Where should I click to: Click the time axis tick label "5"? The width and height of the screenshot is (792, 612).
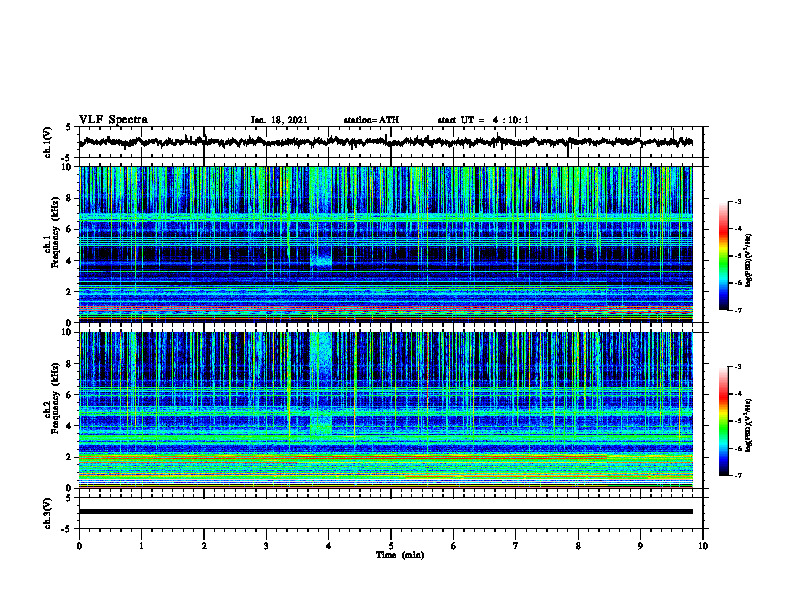tap(391, 546)
